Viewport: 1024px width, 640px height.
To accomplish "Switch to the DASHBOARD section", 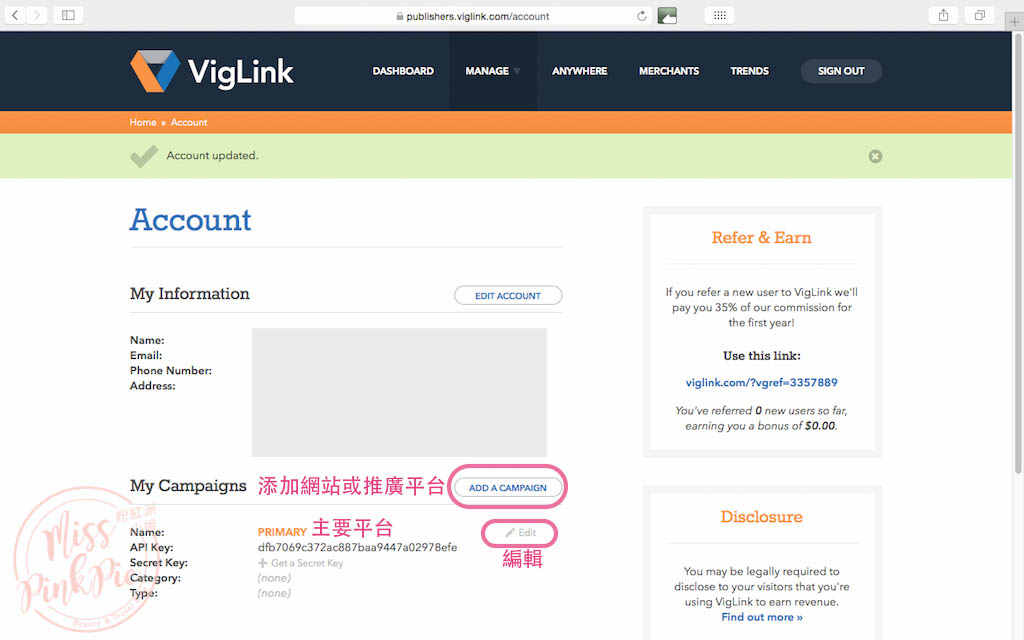I will pos(403,70).
